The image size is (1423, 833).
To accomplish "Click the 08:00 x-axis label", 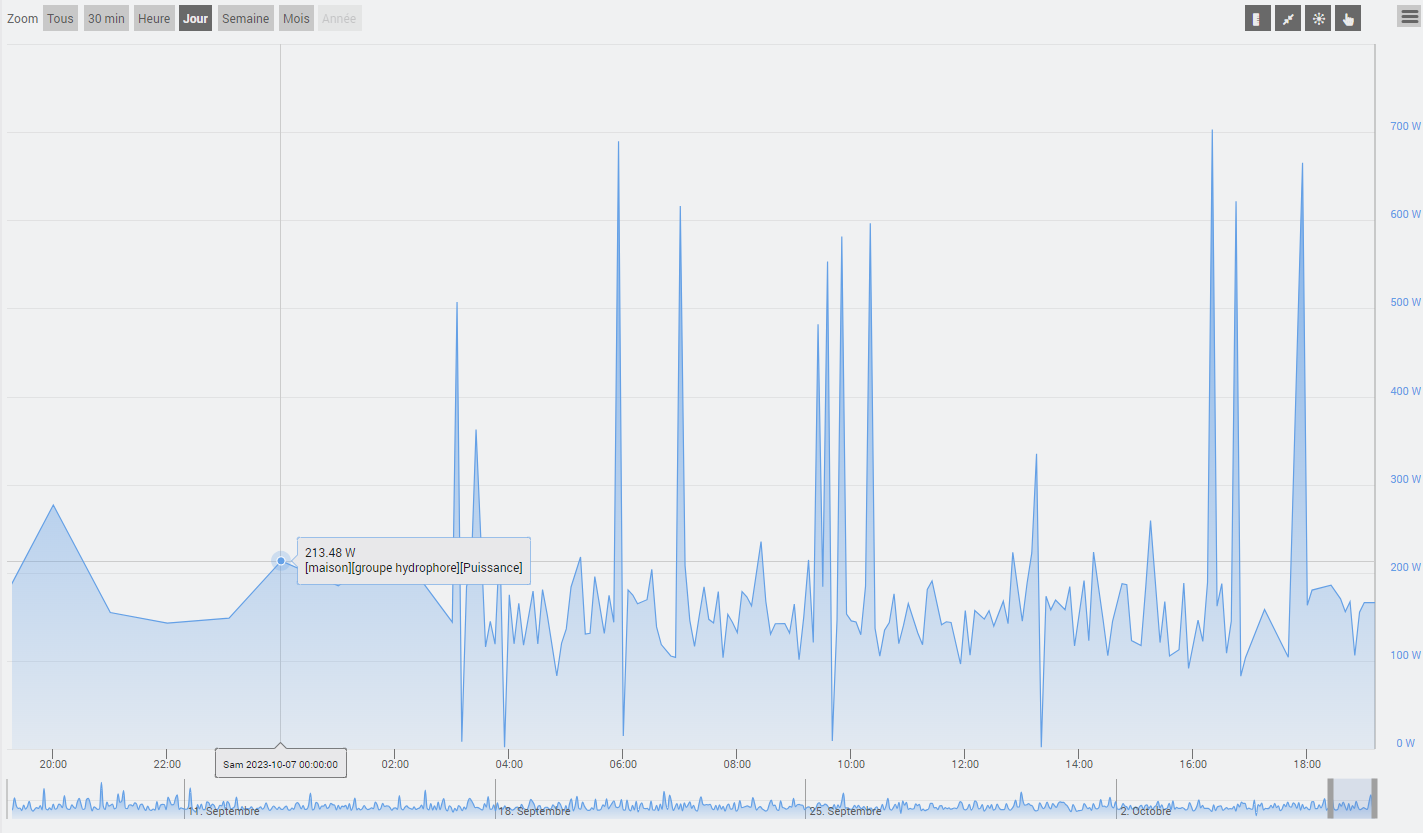I will (736, 764).
